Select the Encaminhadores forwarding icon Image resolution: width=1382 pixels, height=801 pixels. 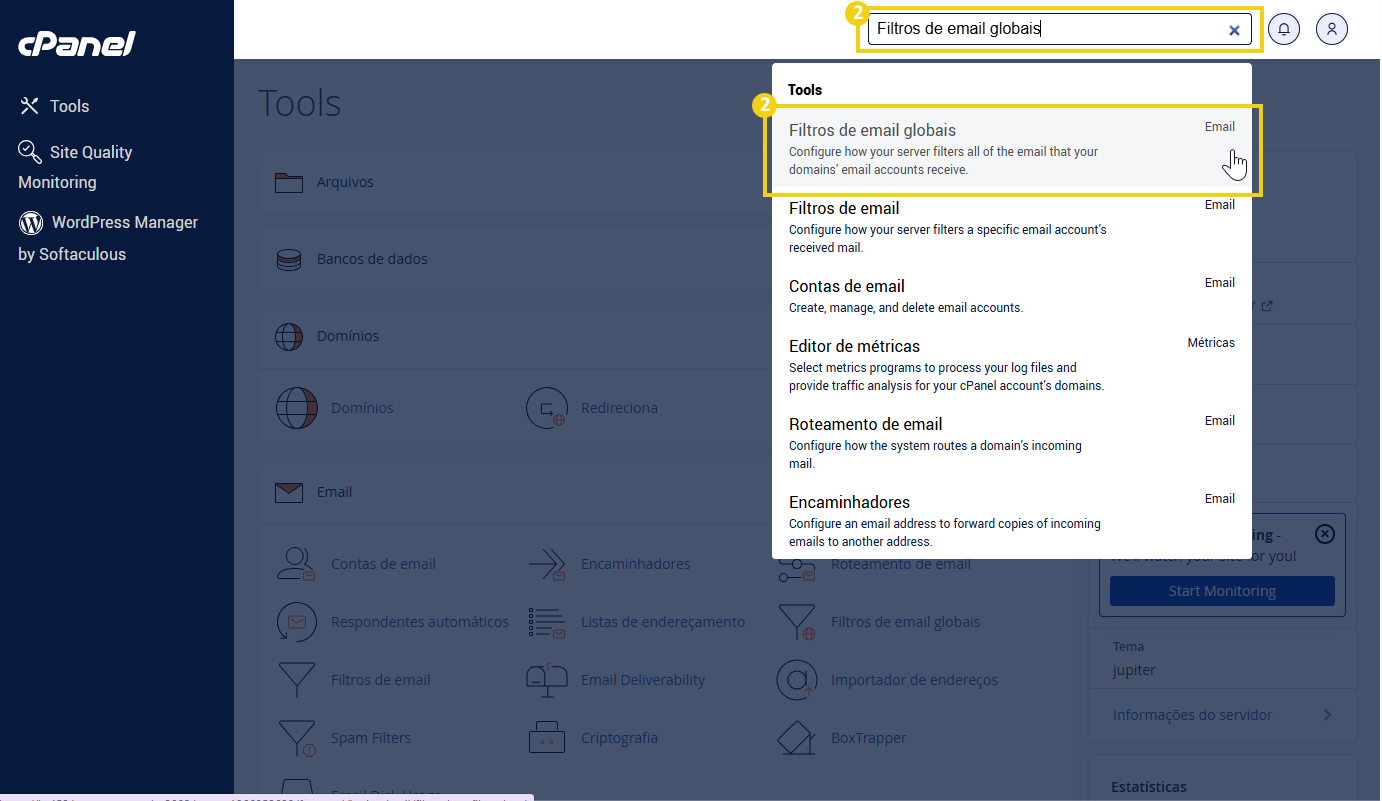(546, 563)
